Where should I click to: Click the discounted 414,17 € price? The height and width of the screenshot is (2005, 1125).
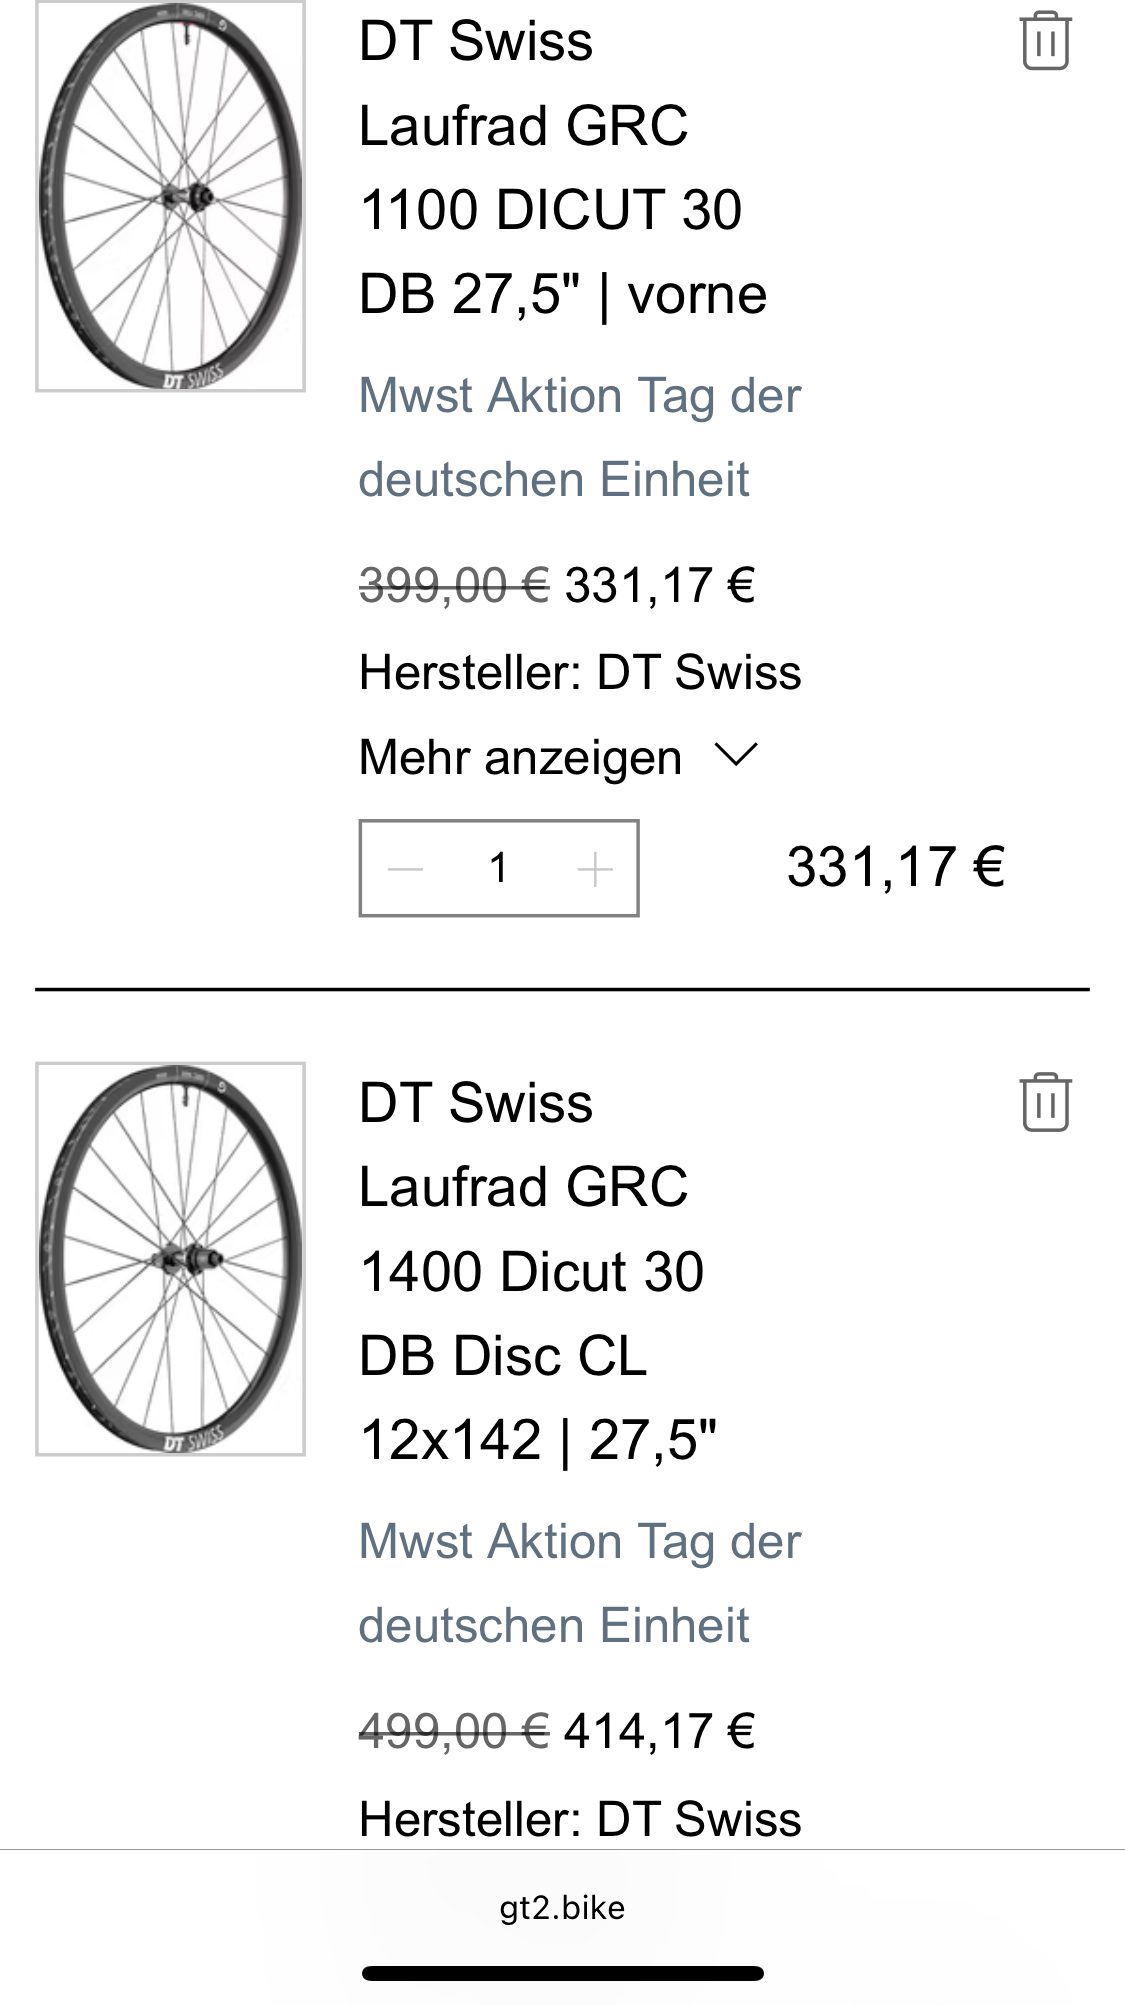pos(659,1732)
